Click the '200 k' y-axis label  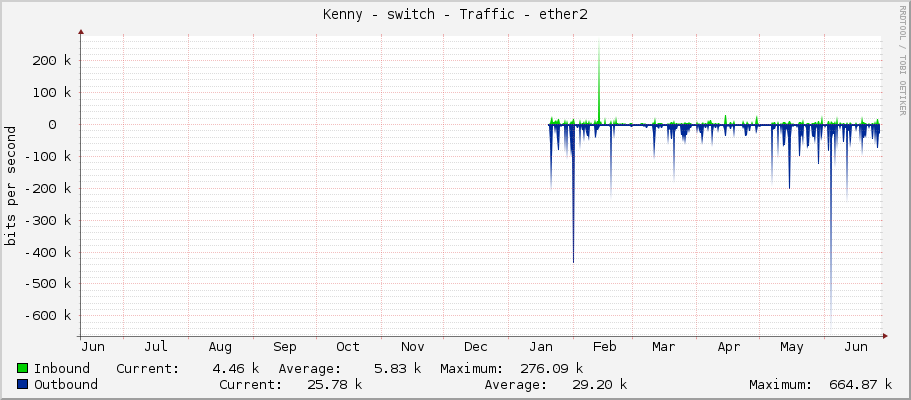pos(52,60)
